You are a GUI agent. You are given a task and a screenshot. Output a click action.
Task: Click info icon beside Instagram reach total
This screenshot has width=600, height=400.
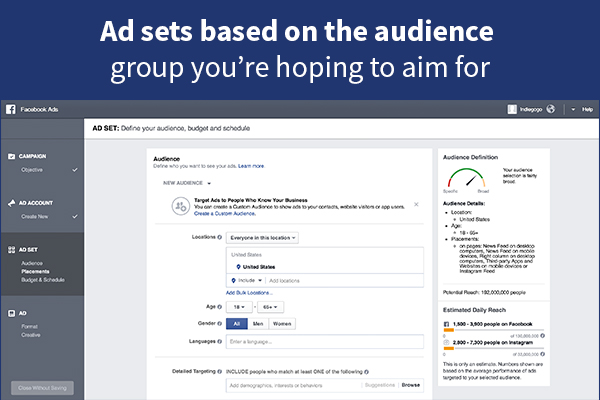tap(542, 354)
